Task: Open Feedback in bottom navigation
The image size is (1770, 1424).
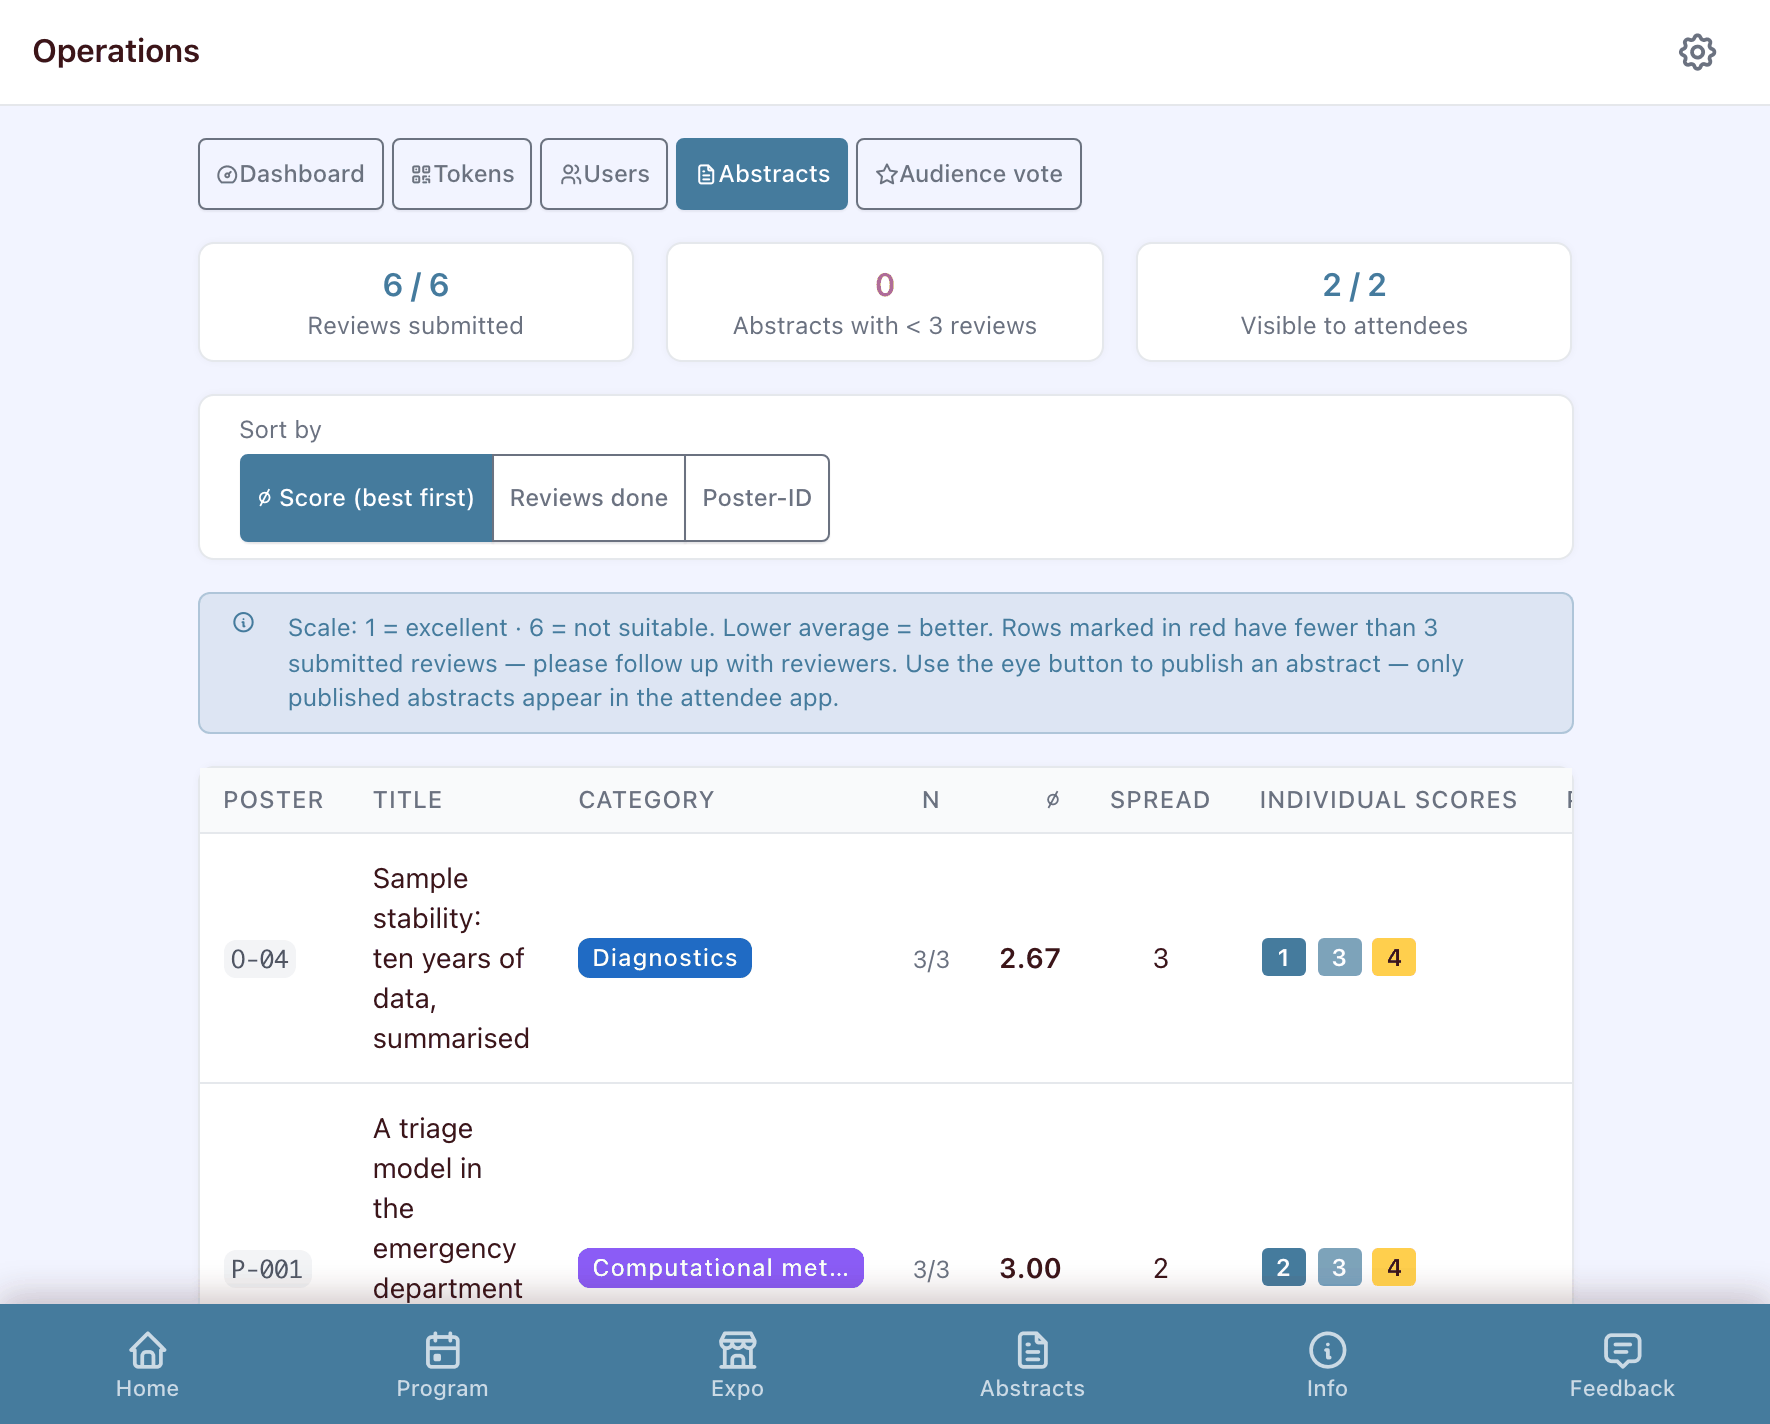Action: (1622, 1364)
